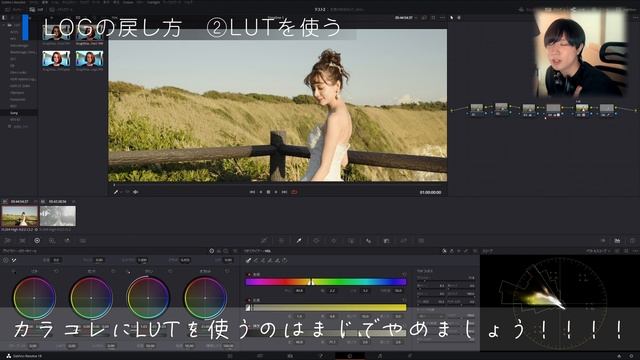Switch to the Color page tab
Image resolution: width=640 pixels, height=360 pixels.
click(349, 356)
